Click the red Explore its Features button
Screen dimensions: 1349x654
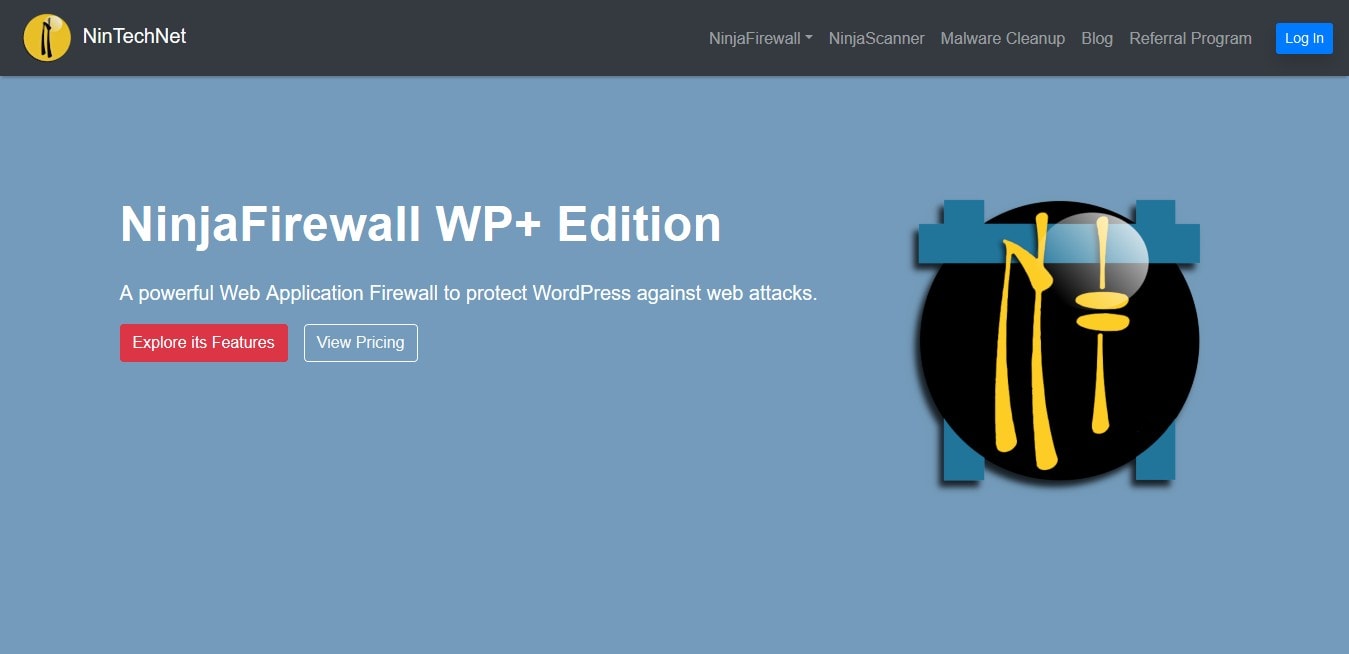coord(204,343)
